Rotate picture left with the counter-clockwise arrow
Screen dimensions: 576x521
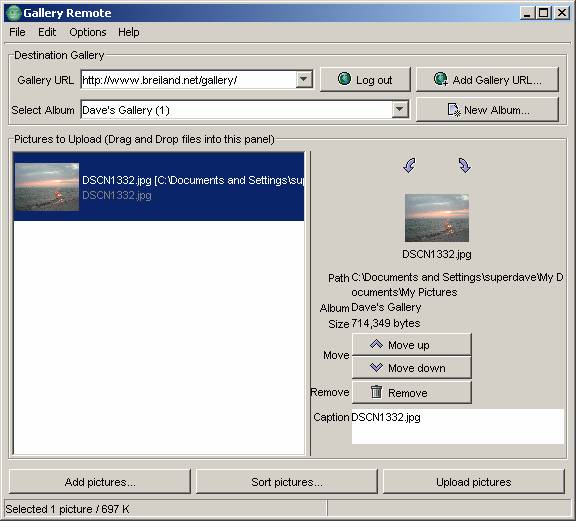click(409, 165)
